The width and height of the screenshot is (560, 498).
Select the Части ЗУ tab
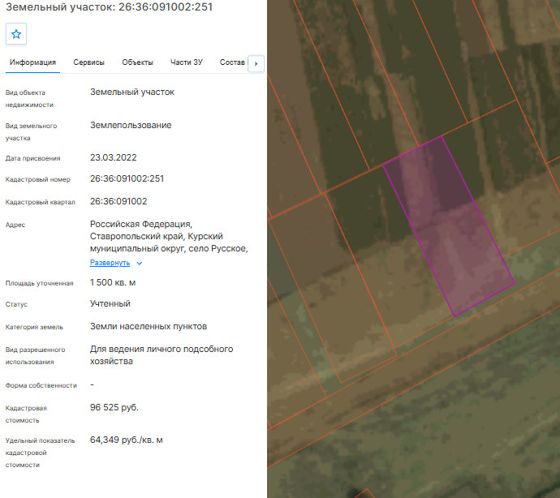click(x=186, y=62)
